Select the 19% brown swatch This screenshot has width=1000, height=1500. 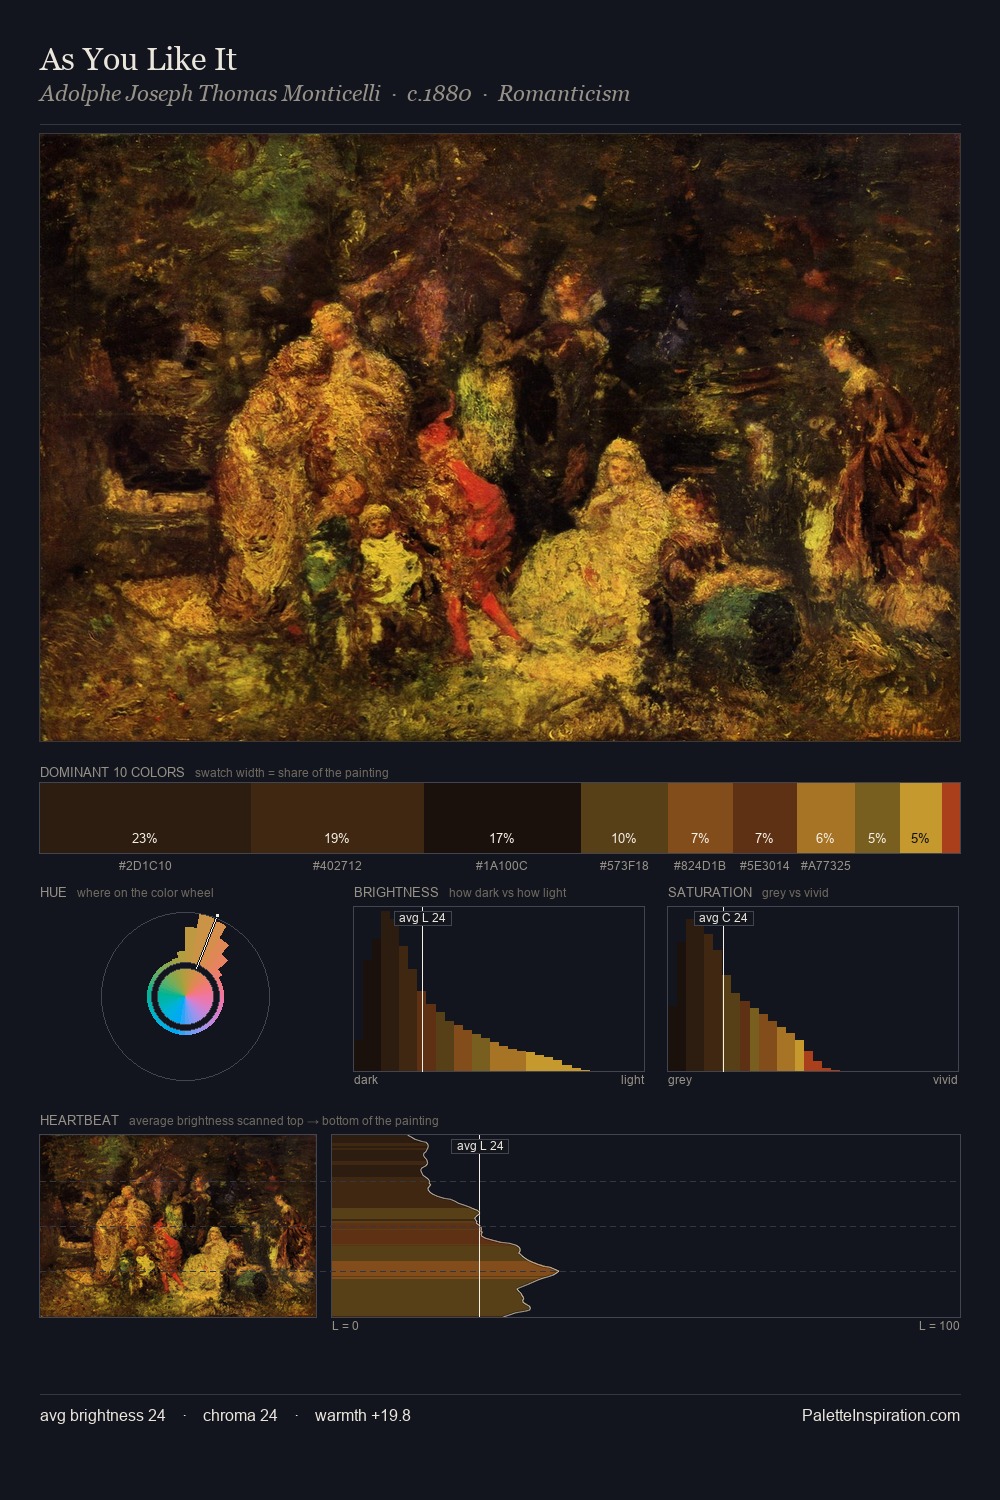tap(337, 818)
